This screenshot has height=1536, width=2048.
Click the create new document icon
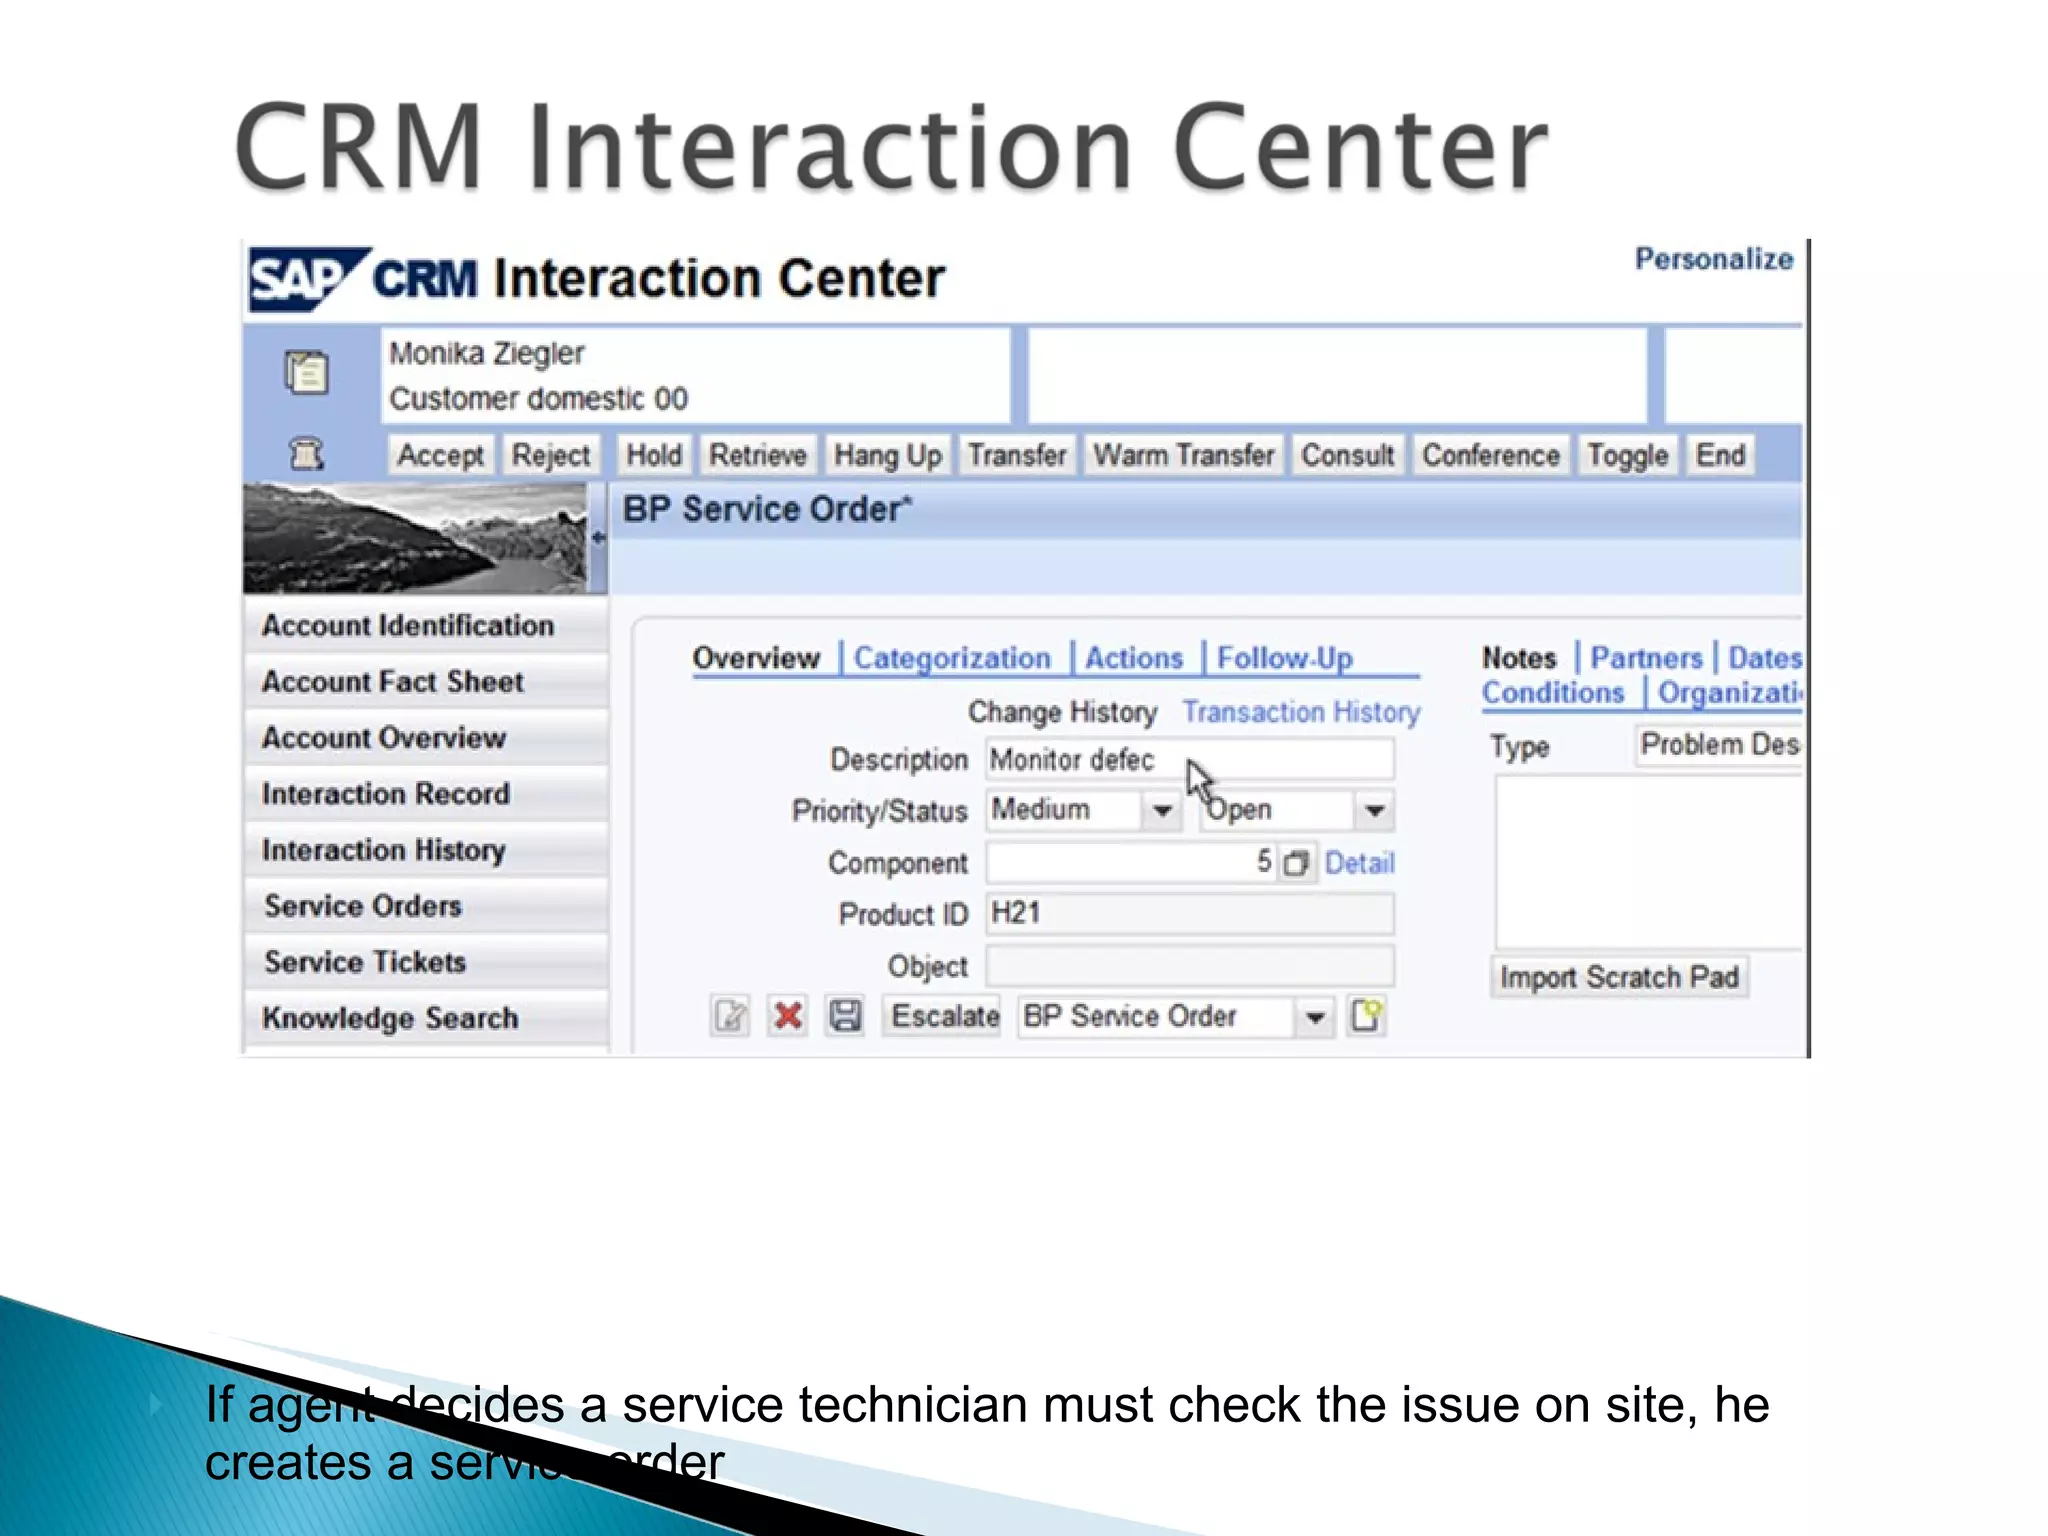[x=1366, y=1016]
